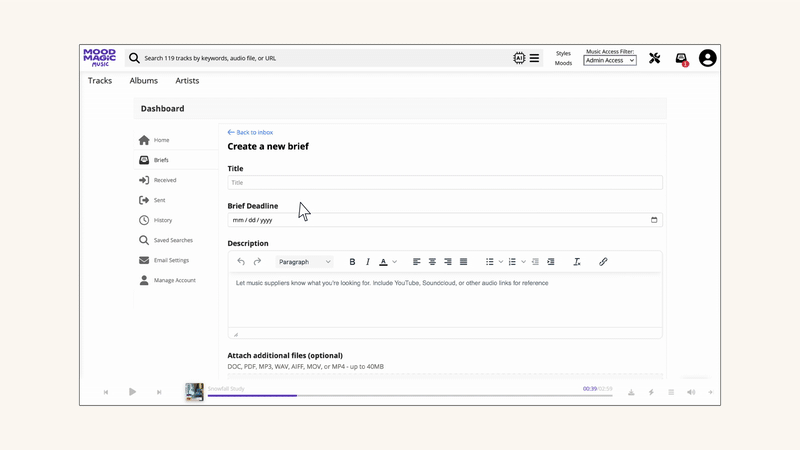Open the briefs inbox notification icon
The image size is (800, 450).
[x=681, y=58]
